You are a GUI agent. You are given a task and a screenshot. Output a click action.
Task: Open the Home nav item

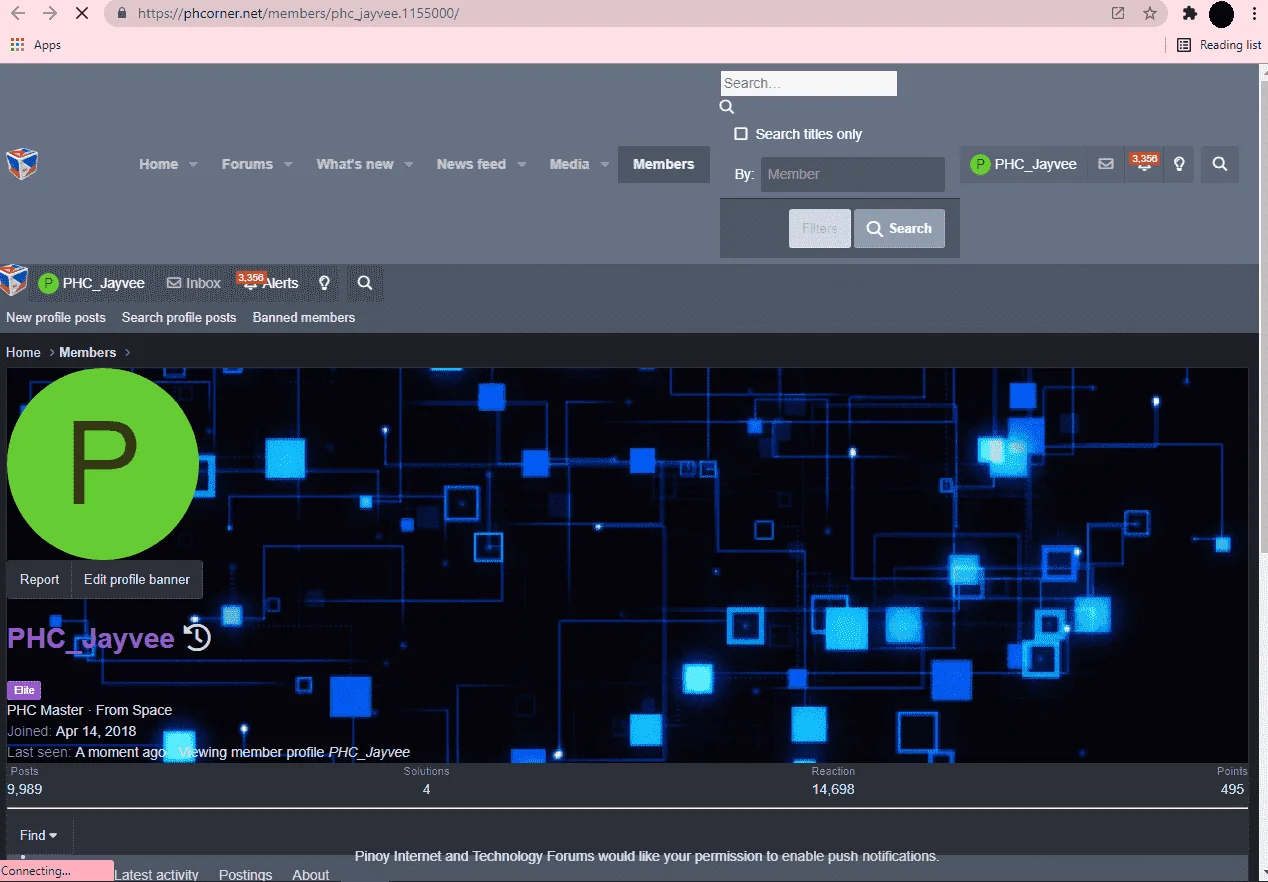pos(159,164)
